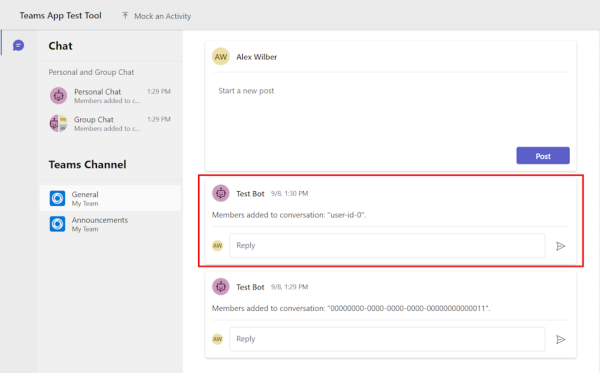Select the General channel

[x=110, y=199]
